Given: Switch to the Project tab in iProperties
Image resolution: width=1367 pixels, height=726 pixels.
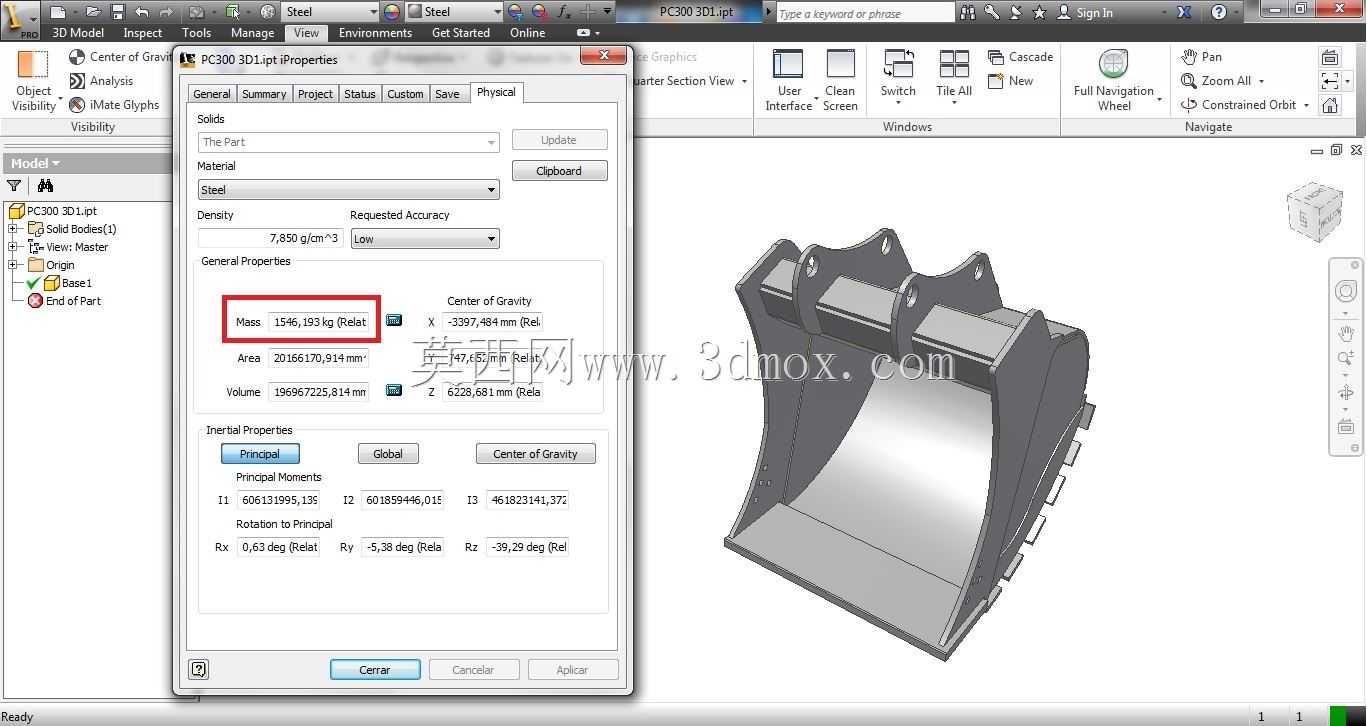Looking at the screenshot, I should tap(315, 94).
